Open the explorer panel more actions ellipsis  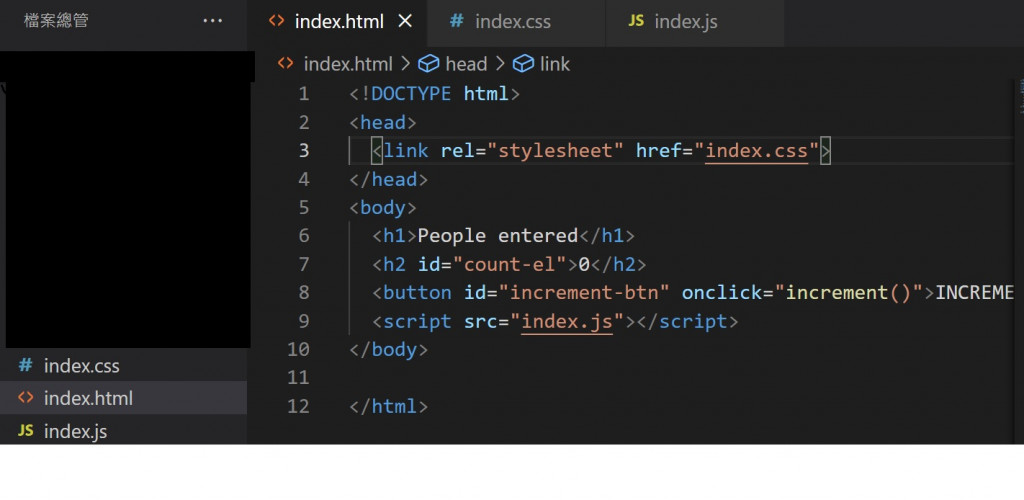tap(213, 21)
